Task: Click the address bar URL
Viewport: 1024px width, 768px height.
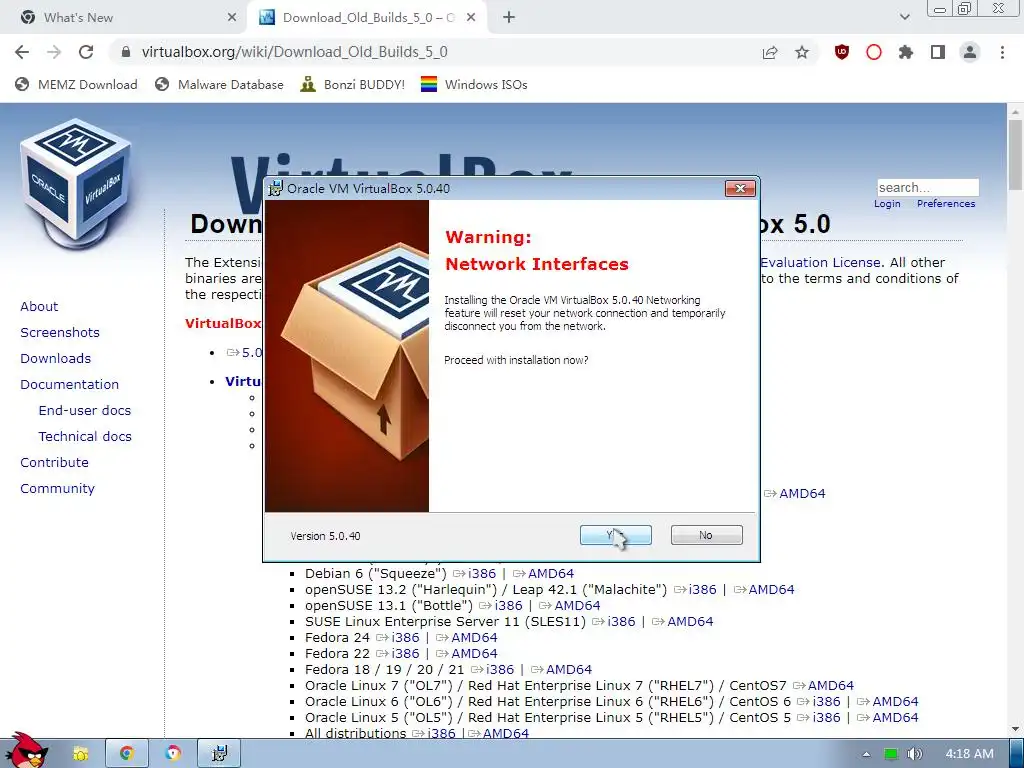Action: pos(295,52)
